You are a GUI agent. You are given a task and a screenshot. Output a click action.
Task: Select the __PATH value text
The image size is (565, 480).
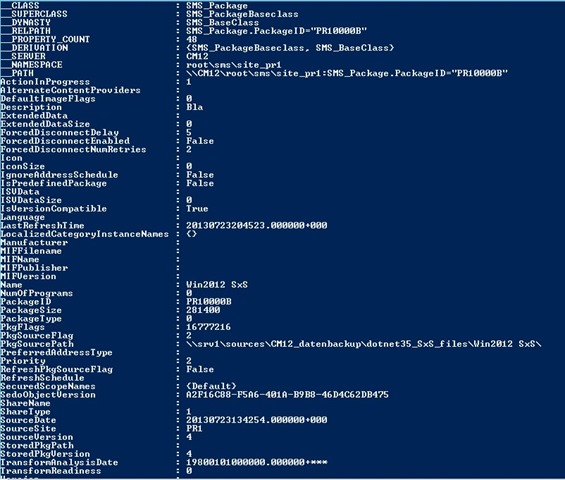tap(347, 73)
